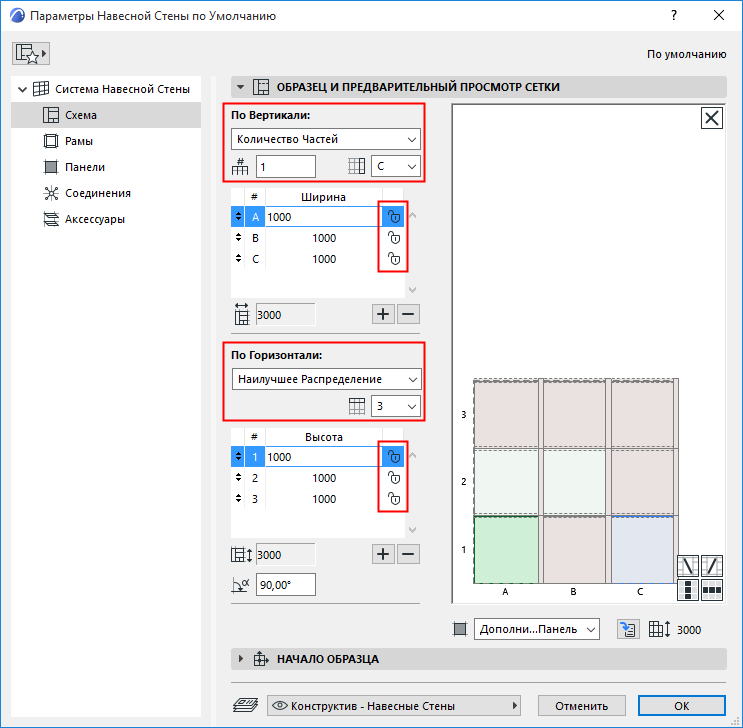Open the Количество Частей vertical division dropdown
The image size is (743, 728).
pos(326,139)
